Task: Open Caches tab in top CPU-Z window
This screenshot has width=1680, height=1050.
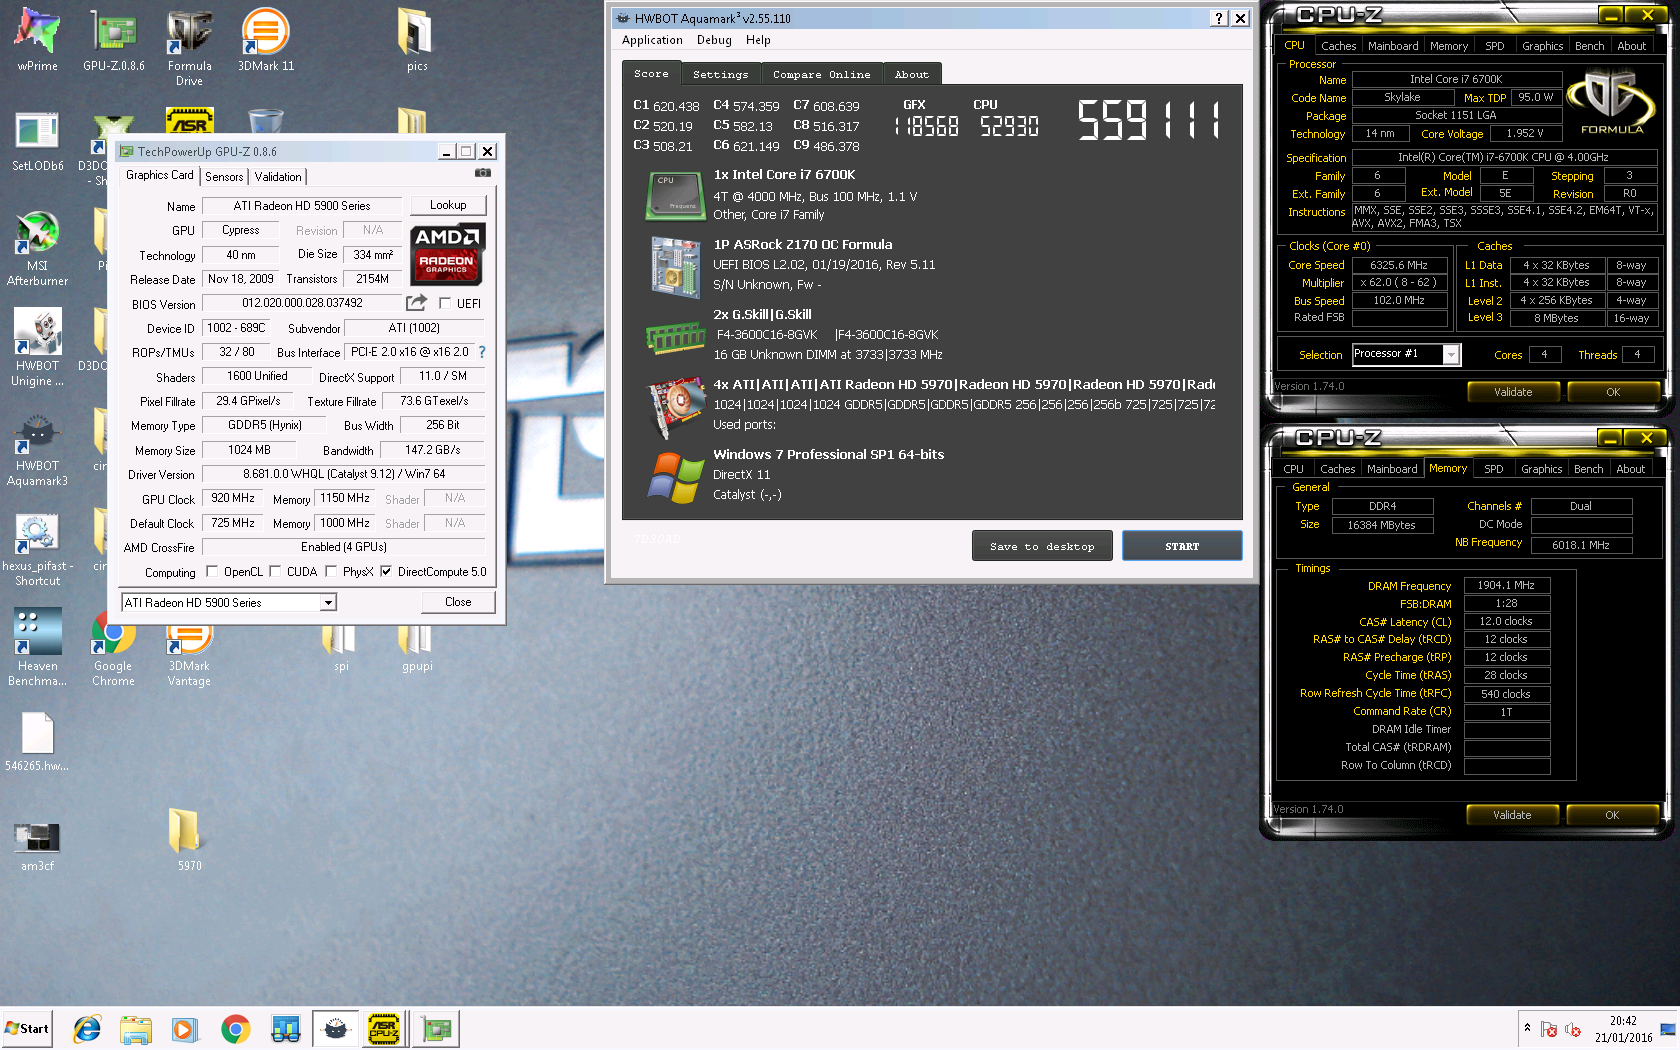Action: point(1338,46)
